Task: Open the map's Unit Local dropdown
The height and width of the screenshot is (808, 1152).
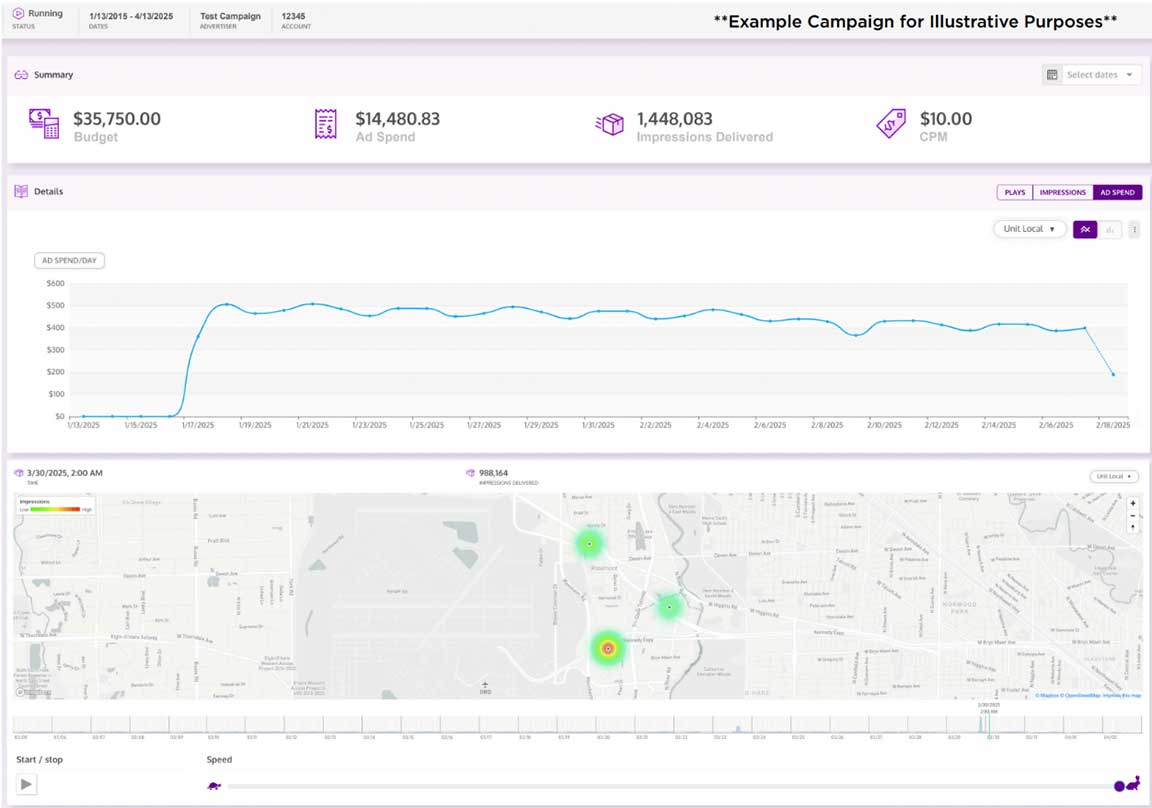Action: 1113,476
